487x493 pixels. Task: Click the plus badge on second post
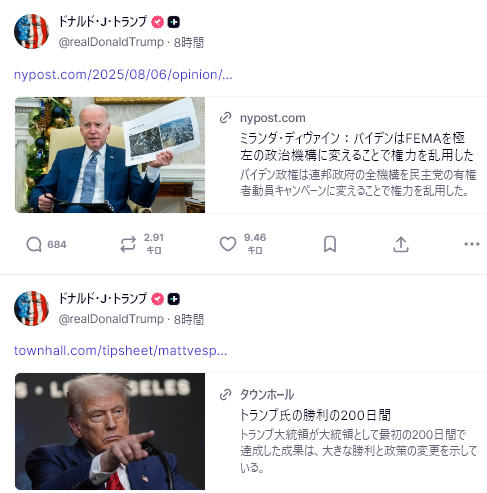173,299
